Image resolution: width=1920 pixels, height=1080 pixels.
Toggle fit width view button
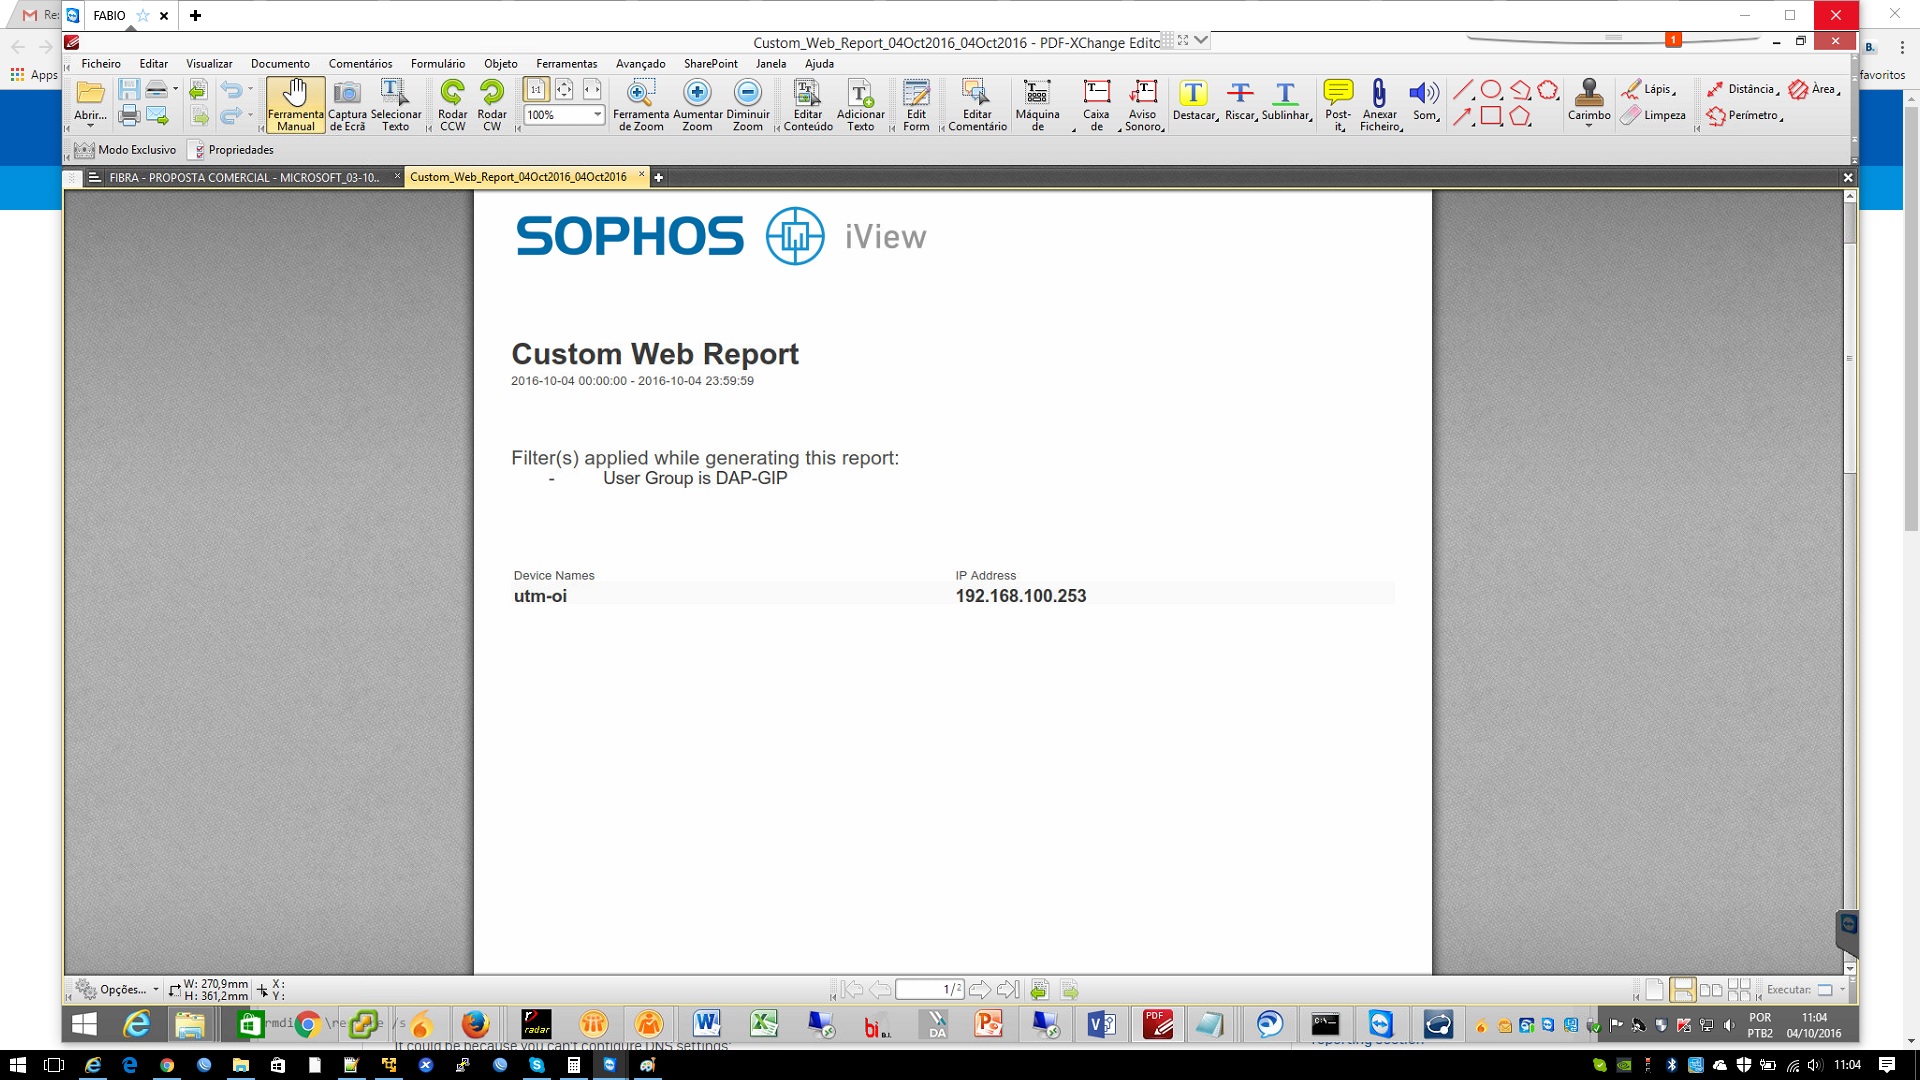point(592,89)
